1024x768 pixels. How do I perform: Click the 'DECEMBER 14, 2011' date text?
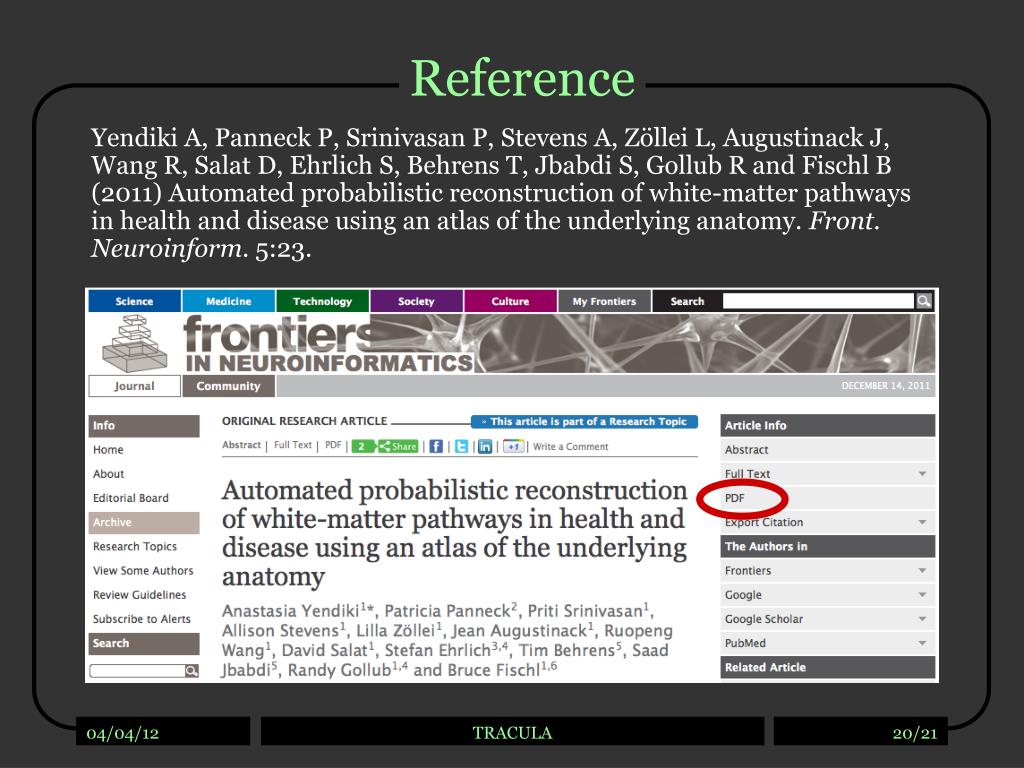click(x=885, y=386)
